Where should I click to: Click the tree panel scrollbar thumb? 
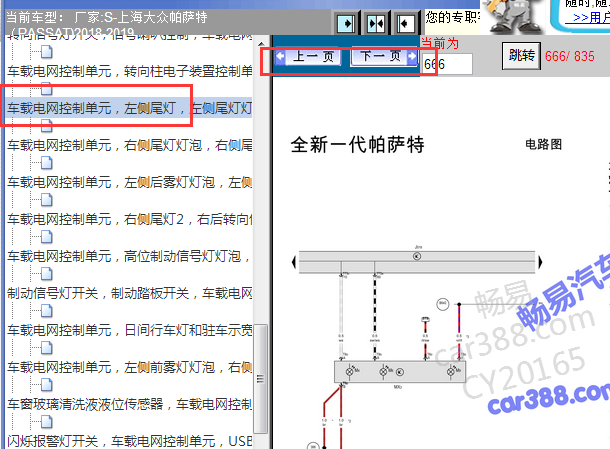point(261,379)
